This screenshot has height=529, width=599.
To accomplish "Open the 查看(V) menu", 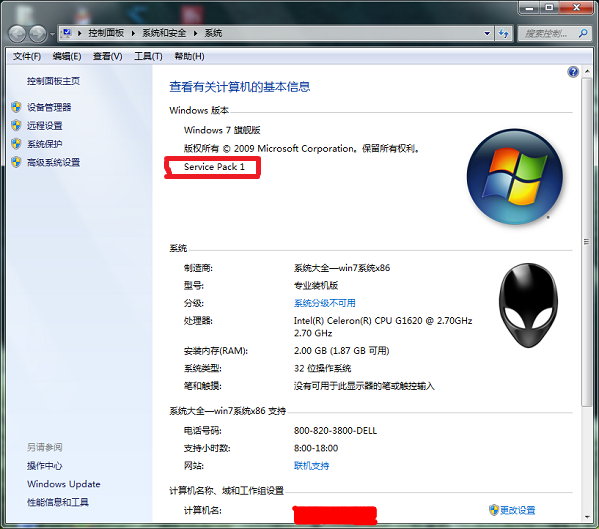I will pos(107,57).
